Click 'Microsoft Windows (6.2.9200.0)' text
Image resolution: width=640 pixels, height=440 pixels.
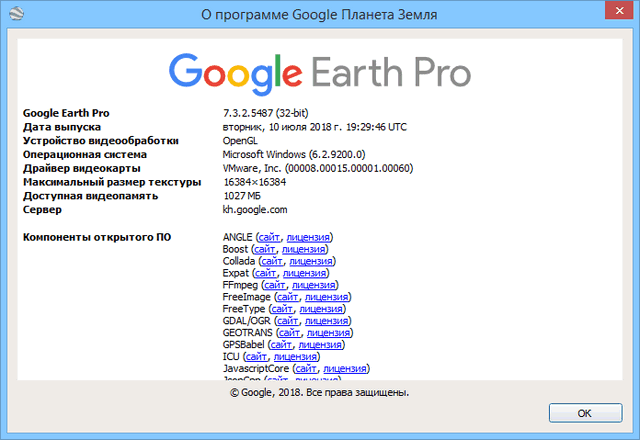(x=294, y=154)
